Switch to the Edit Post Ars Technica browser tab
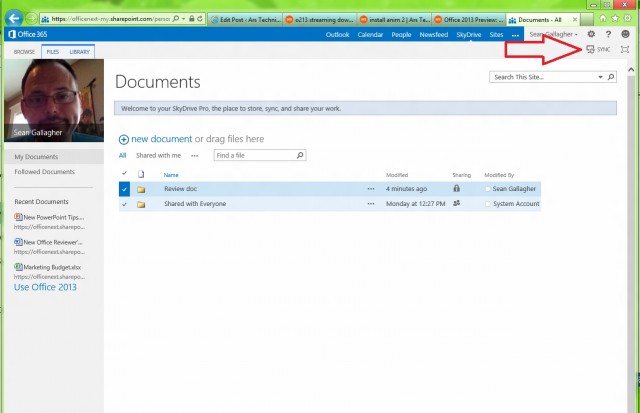 (x=245, y=20)
